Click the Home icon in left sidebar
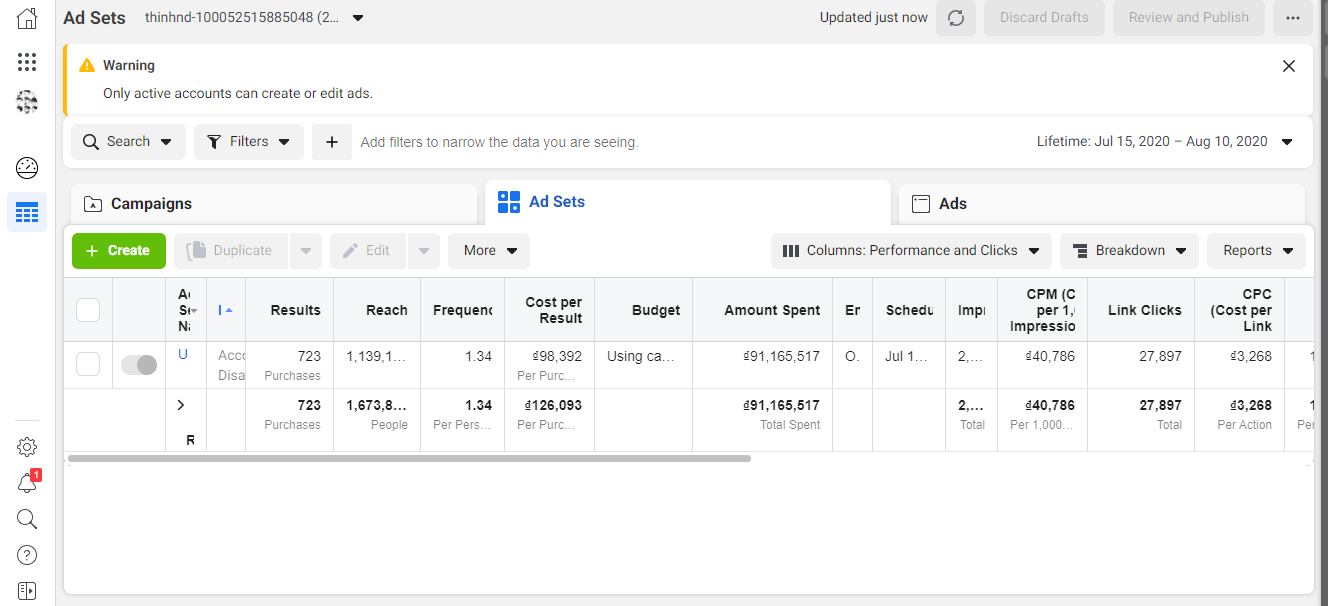The width and height of the screenshot is (1328, 606). tap(27, 18)
